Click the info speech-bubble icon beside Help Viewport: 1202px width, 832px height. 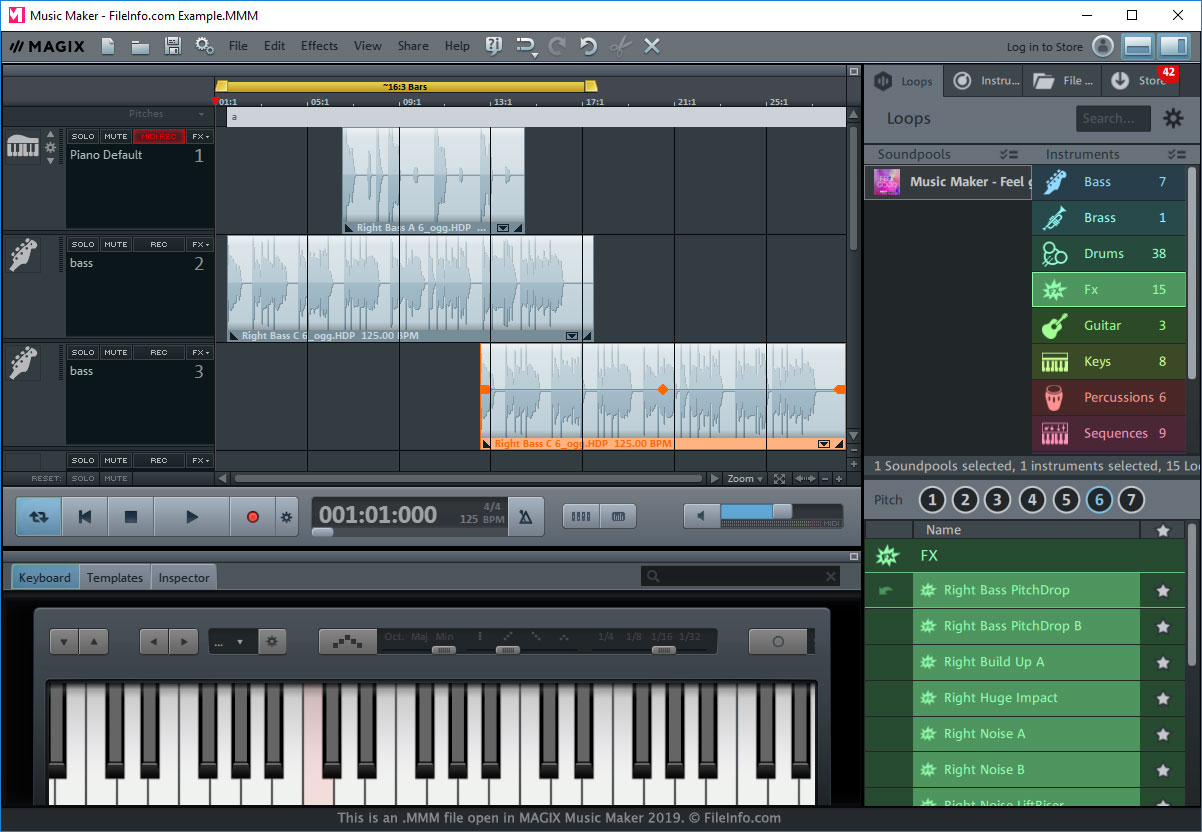tap(493, 46)
